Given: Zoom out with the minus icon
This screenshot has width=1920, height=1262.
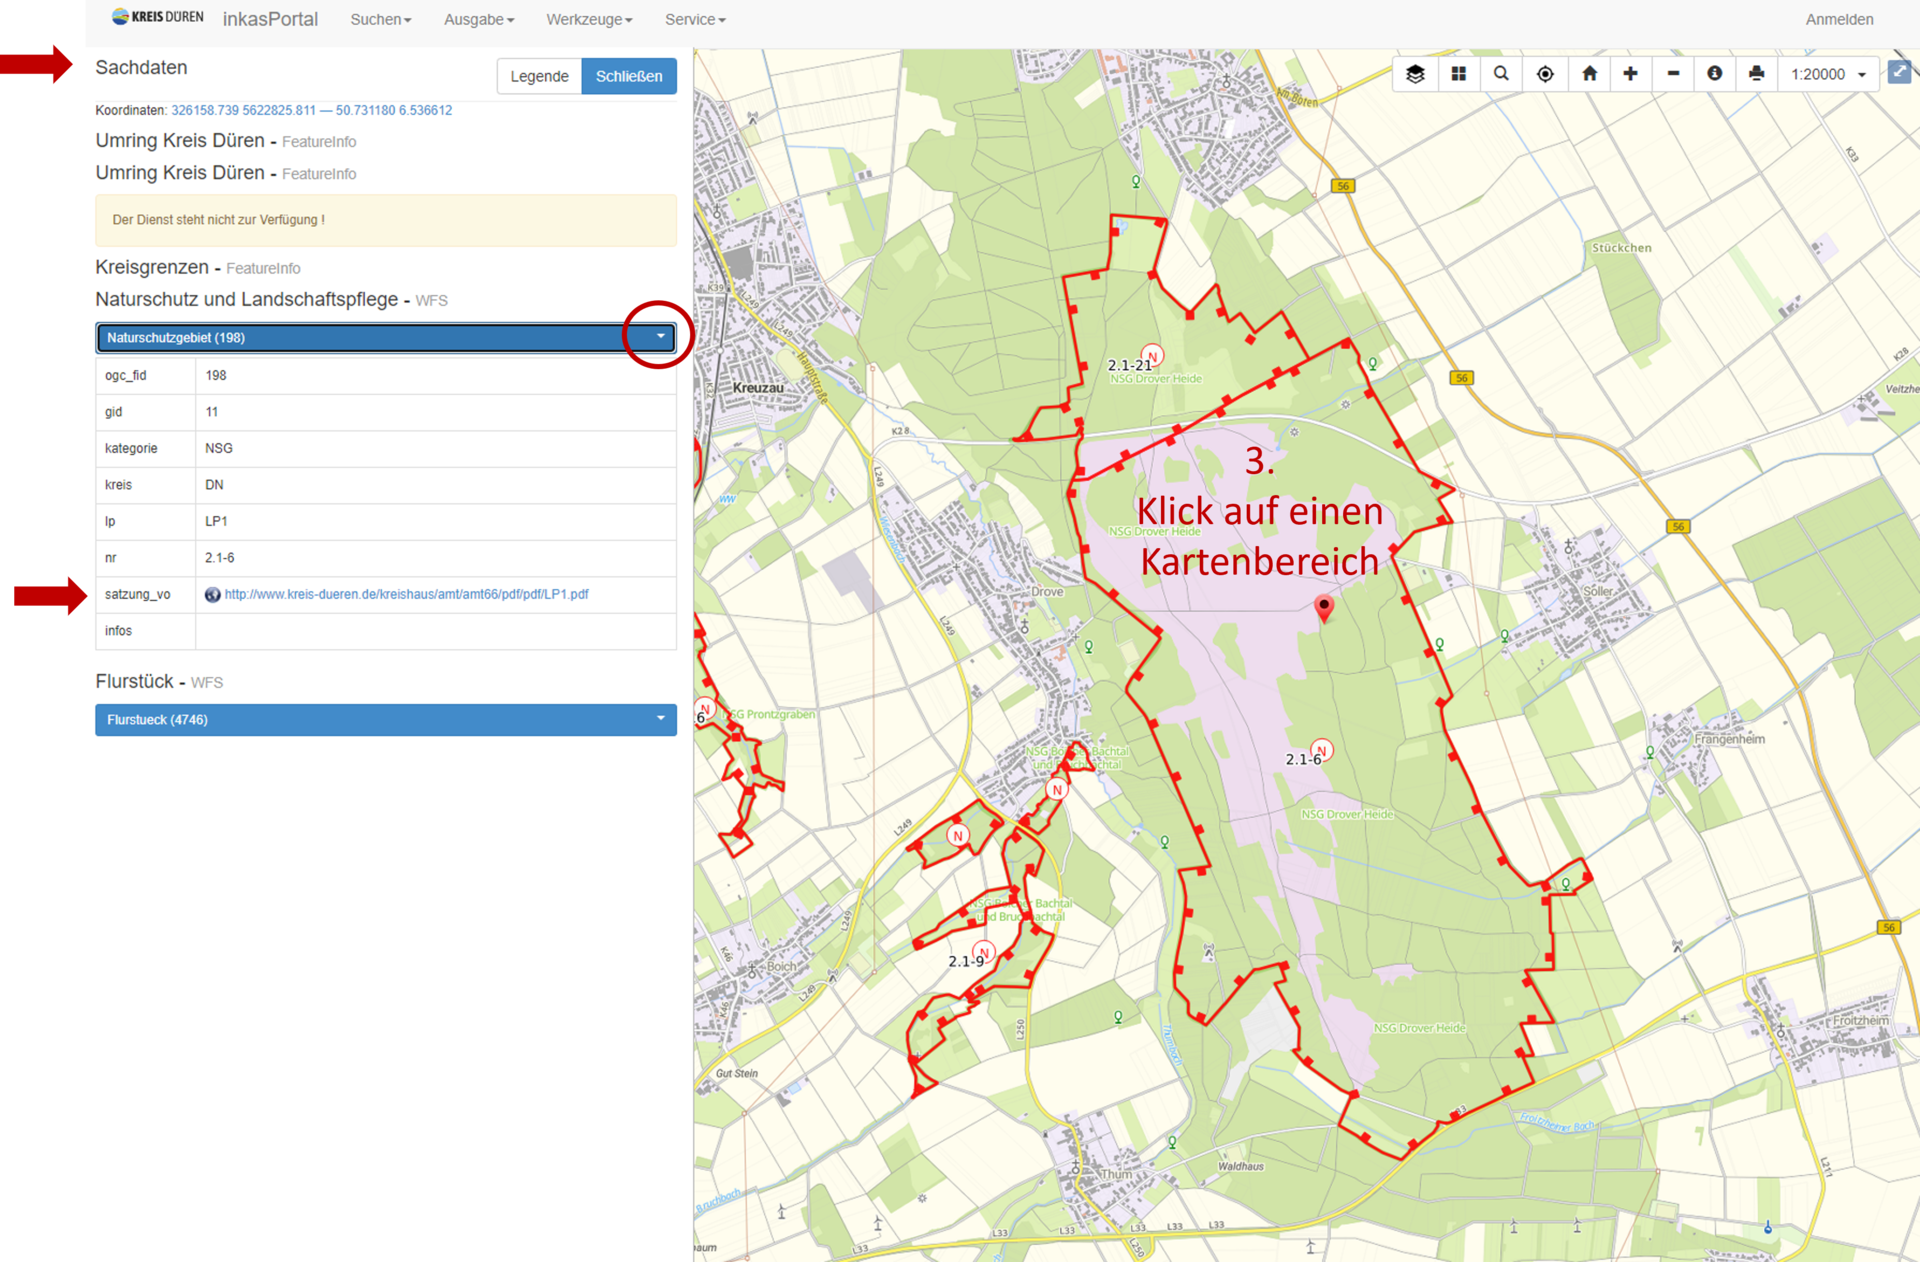Looking at the screenshot, I should [1673, 74].
